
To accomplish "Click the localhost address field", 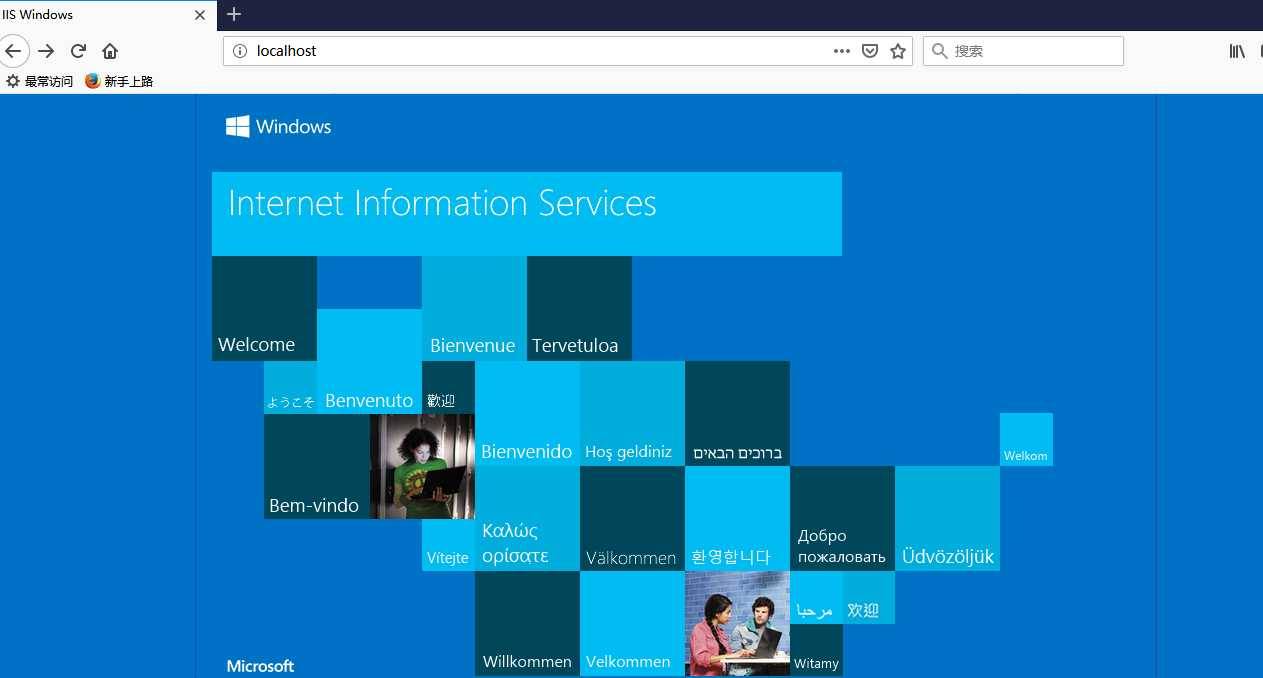I will pyautogui.click(x=540, y=51).
